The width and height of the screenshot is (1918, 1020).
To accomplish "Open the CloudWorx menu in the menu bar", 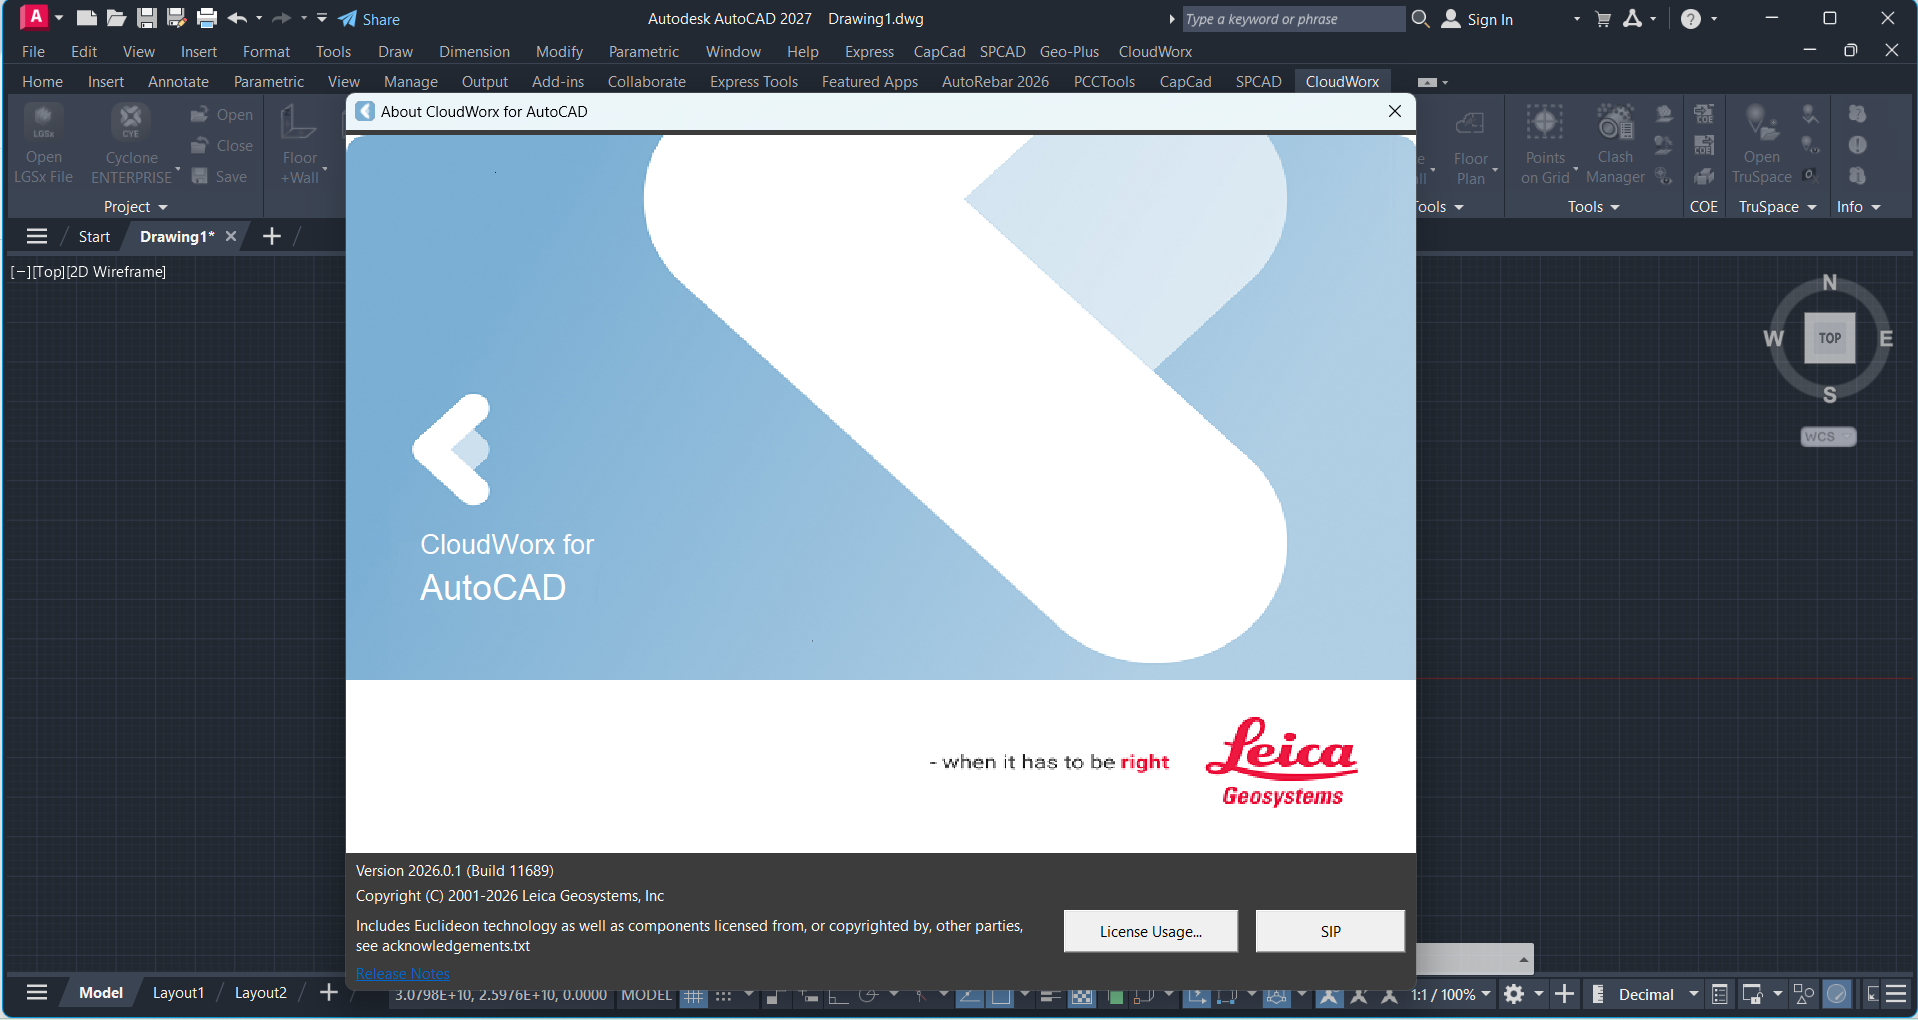I will click(1155, 52).
